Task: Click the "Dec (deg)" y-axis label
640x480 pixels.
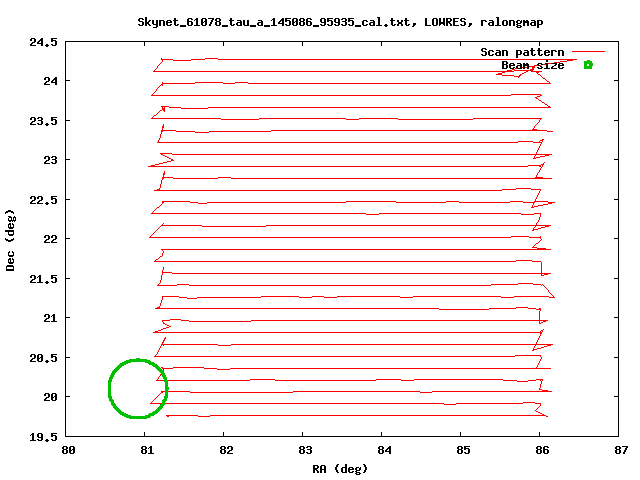Action: coord(11,239)
